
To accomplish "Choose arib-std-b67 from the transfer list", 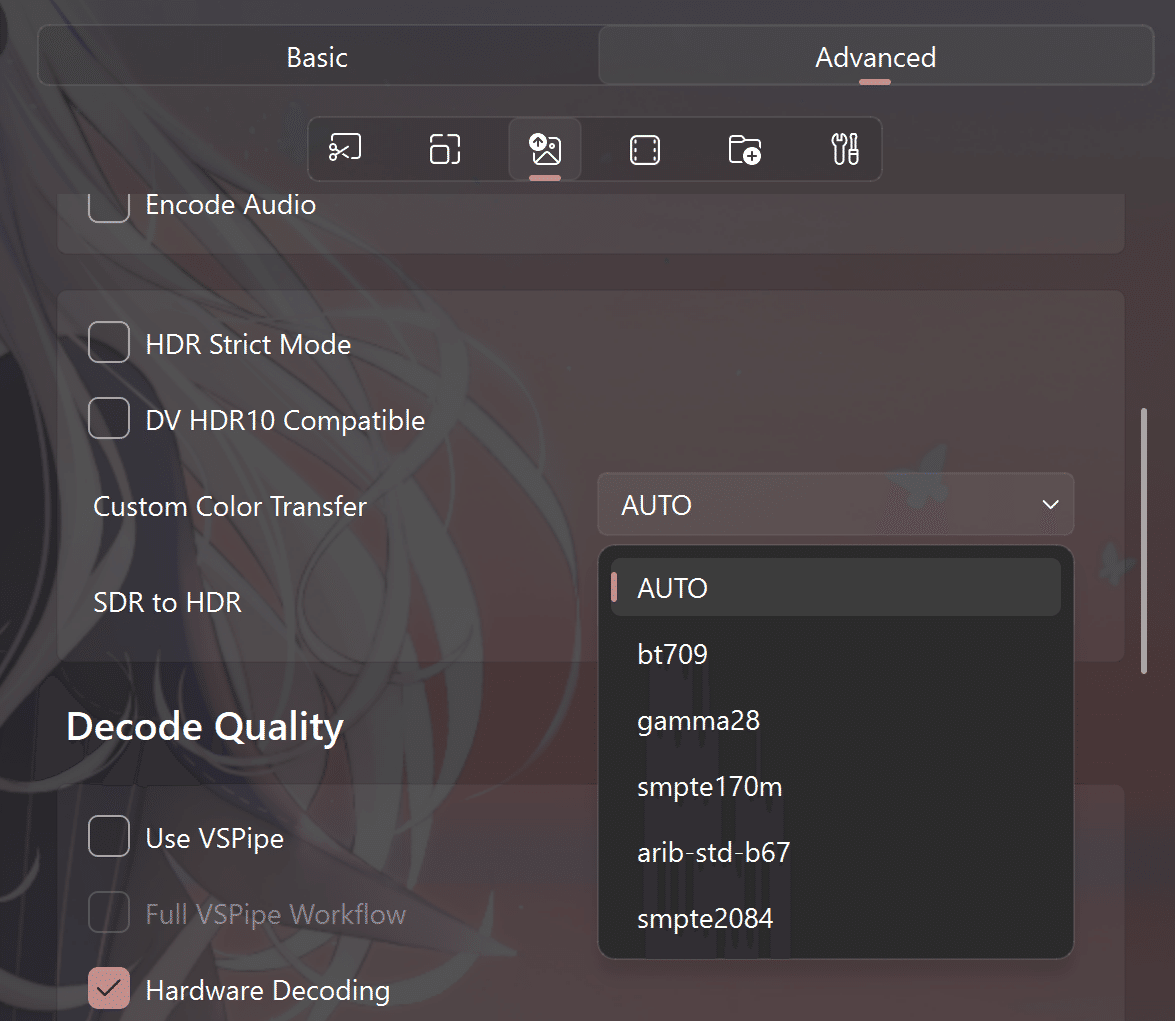I will (x=836, y=852).
